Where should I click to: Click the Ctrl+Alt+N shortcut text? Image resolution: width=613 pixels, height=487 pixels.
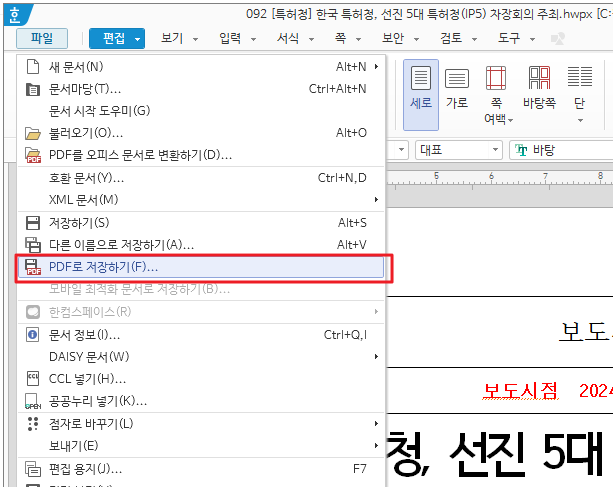tap(337, 89)
